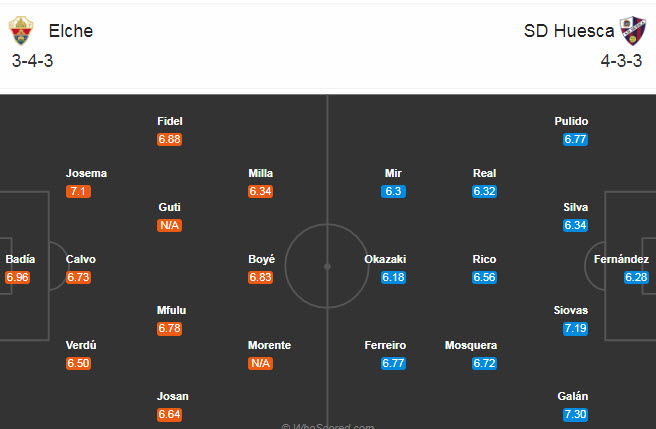Click Morente's N/A rating badge
The width and height of the screenshot is (656, 429).
261,363
